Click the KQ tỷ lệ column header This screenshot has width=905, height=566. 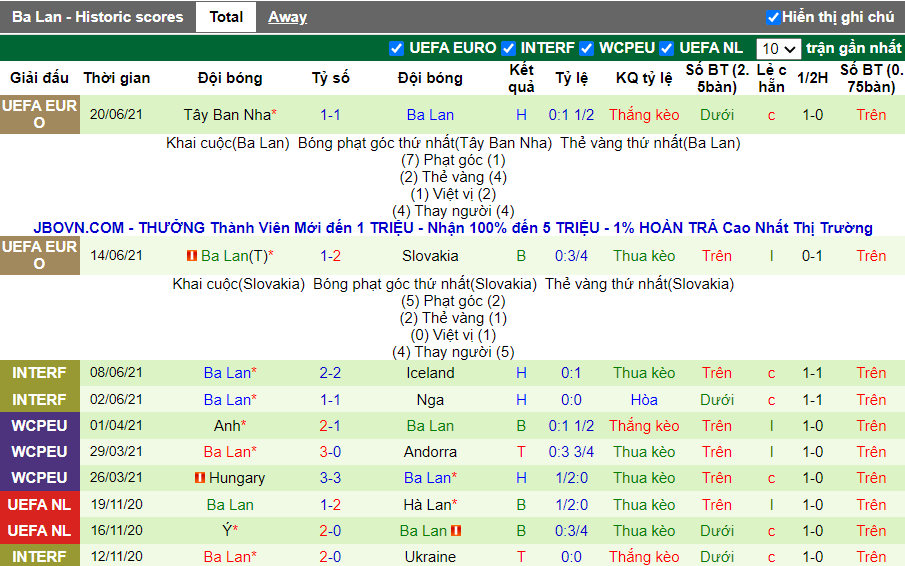pyautogui.click(x=644, y=78)
